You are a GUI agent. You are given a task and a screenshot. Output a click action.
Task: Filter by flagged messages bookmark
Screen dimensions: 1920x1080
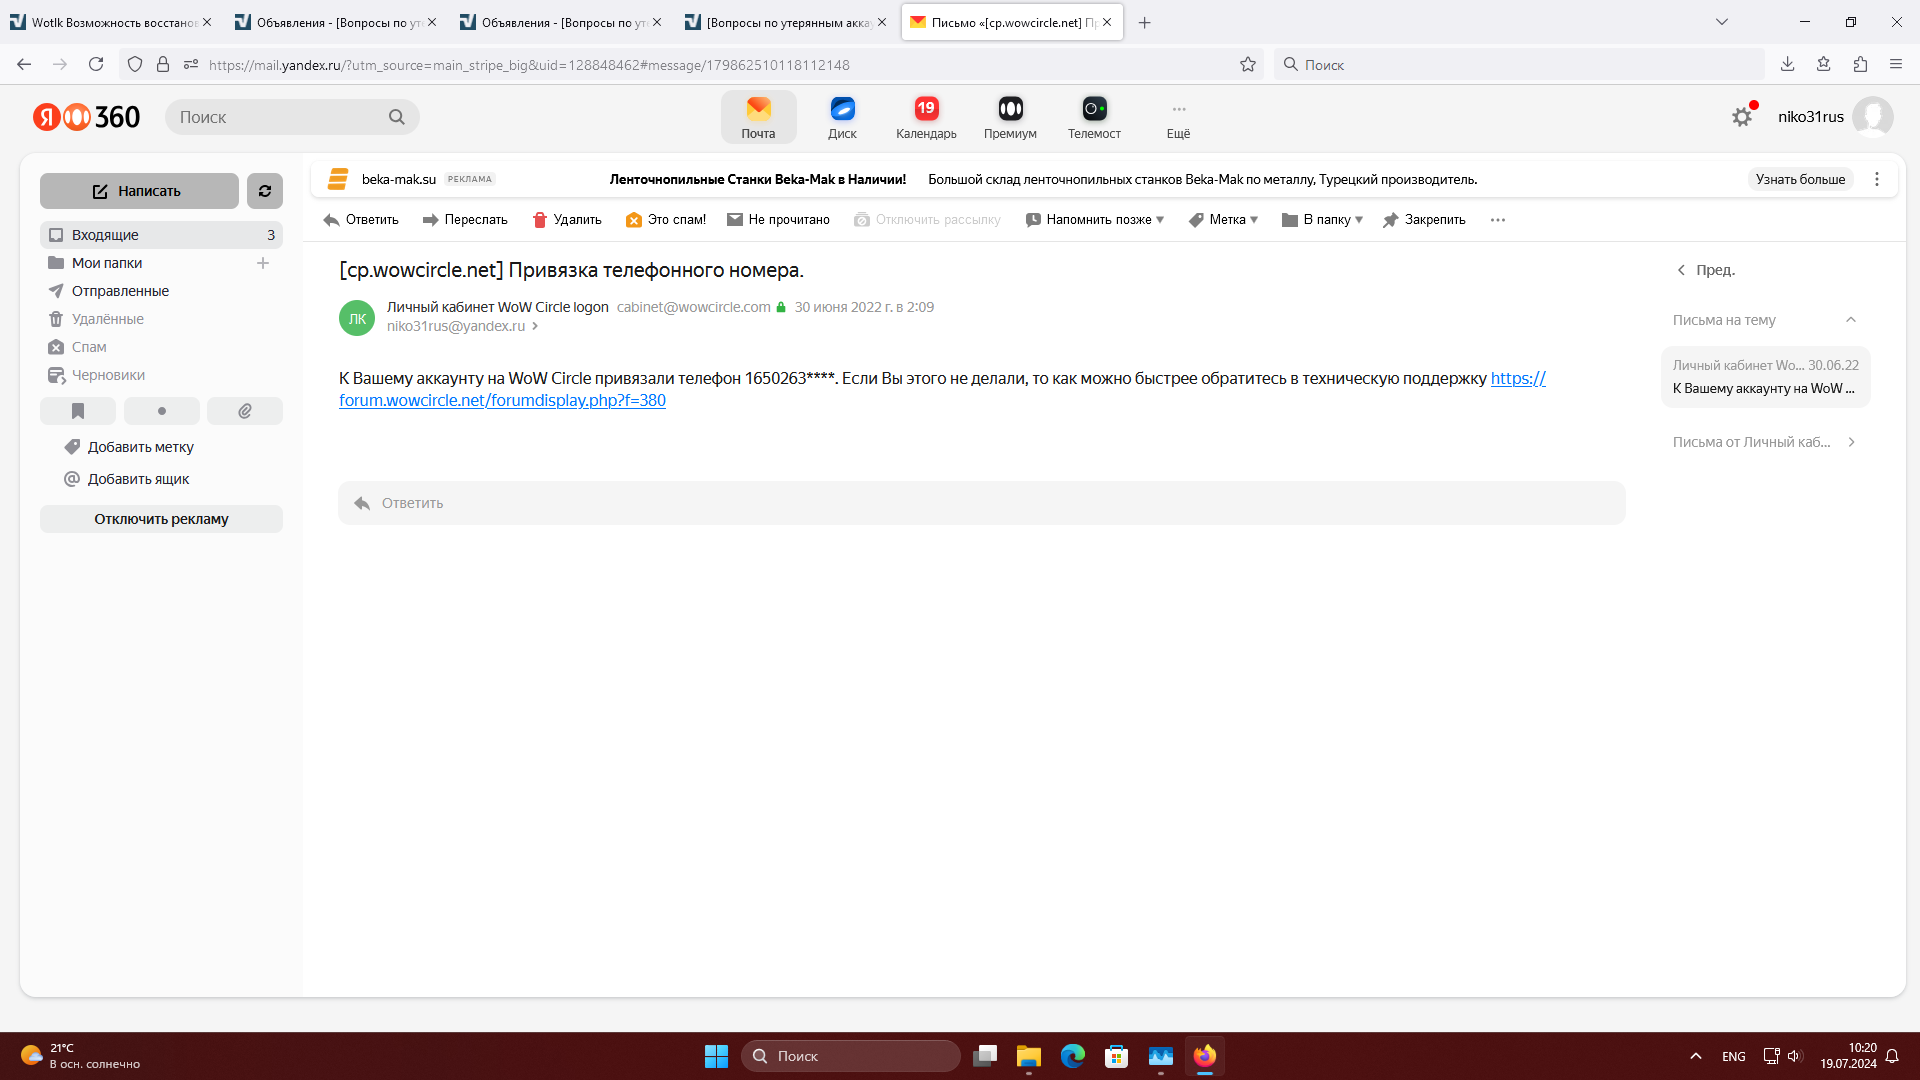pyautogui.click(x=78, y=411)
